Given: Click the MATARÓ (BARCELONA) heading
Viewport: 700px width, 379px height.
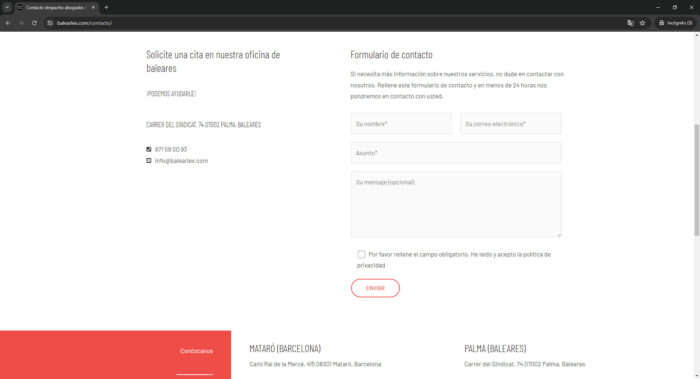Looking at the screenshot, I should click(285, 348).
